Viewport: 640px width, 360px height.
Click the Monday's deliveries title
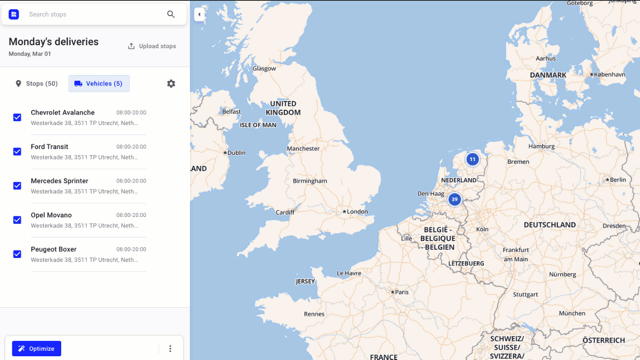(53, 42)
